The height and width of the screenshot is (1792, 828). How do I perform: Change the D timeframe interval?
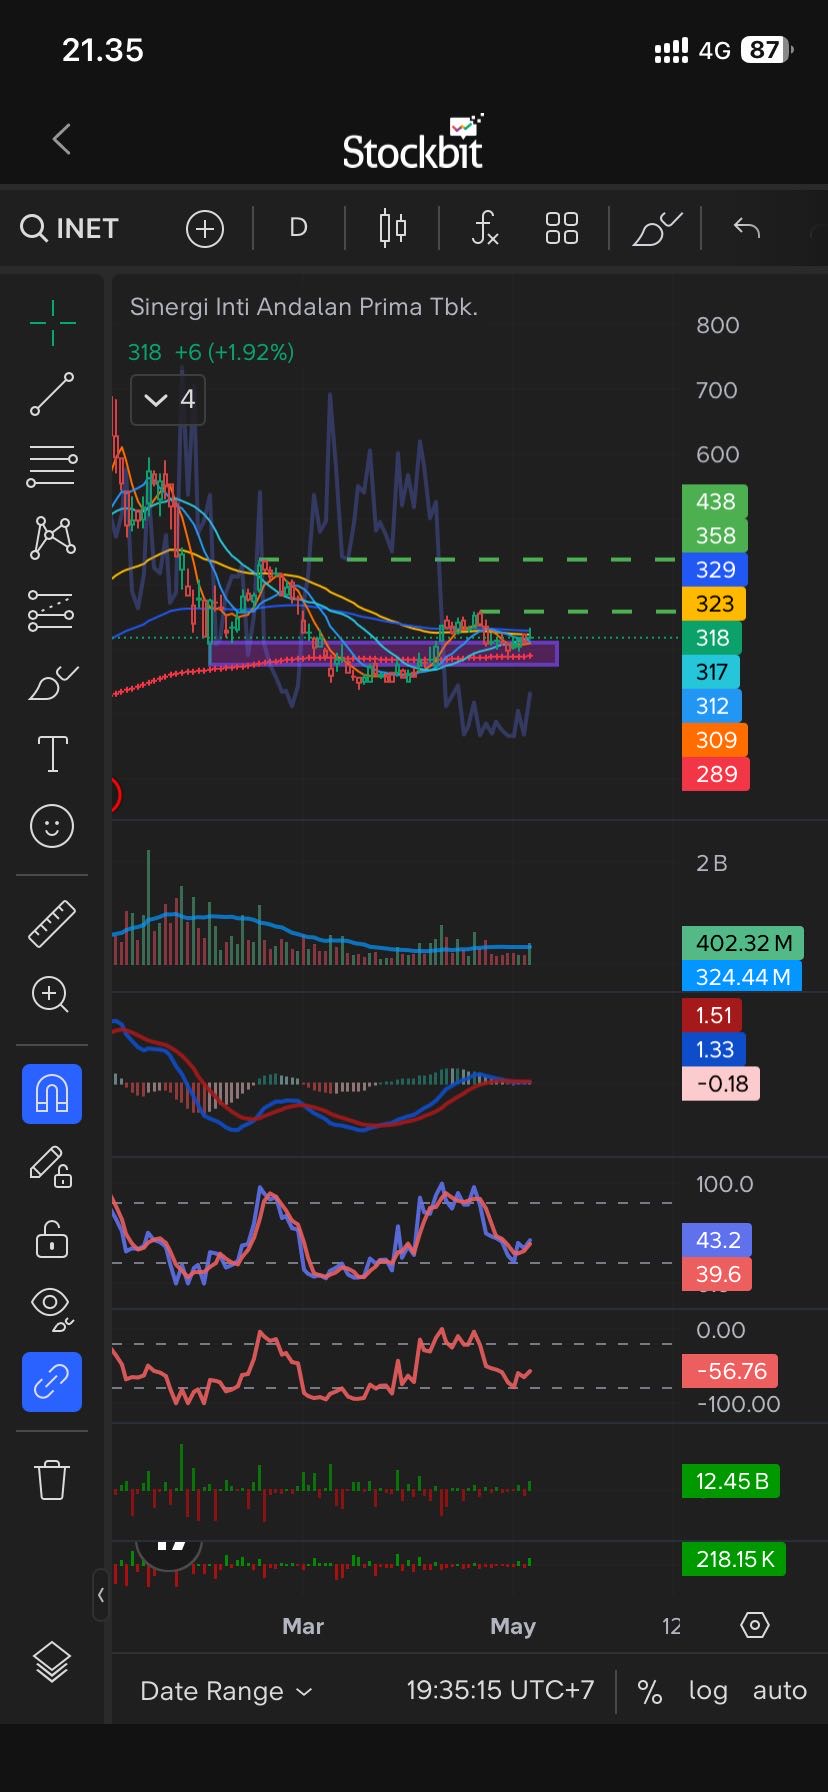(298, 228)
